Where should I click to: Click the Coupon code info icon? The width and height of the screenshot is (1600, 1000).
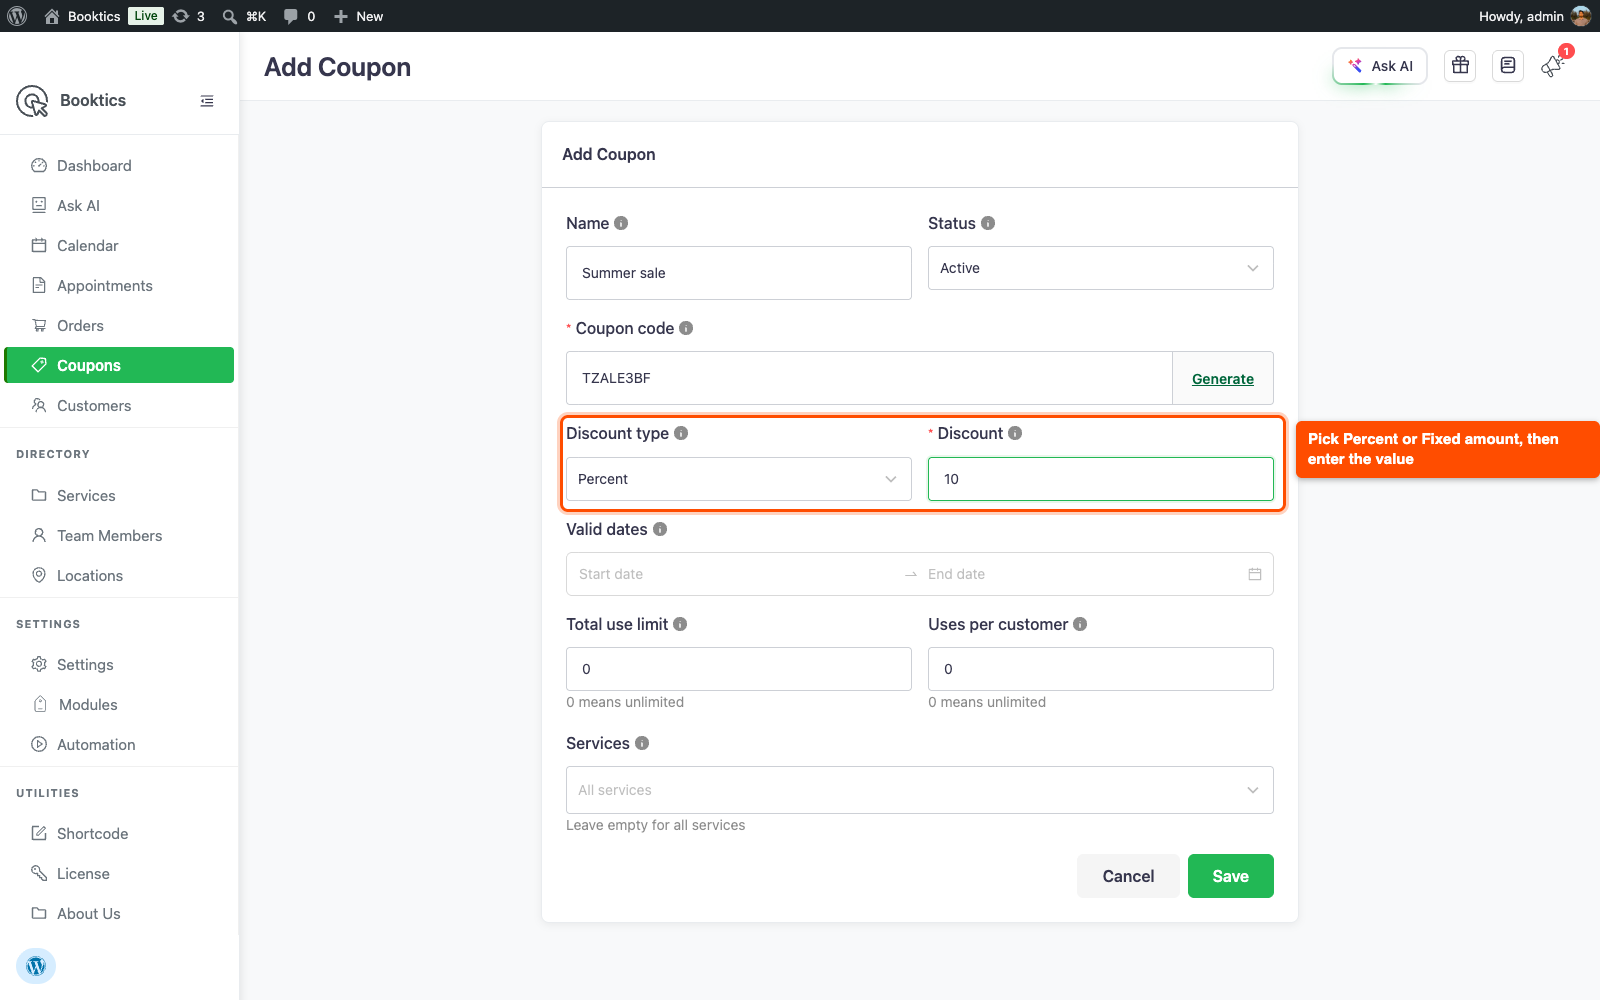click(686, 328)
